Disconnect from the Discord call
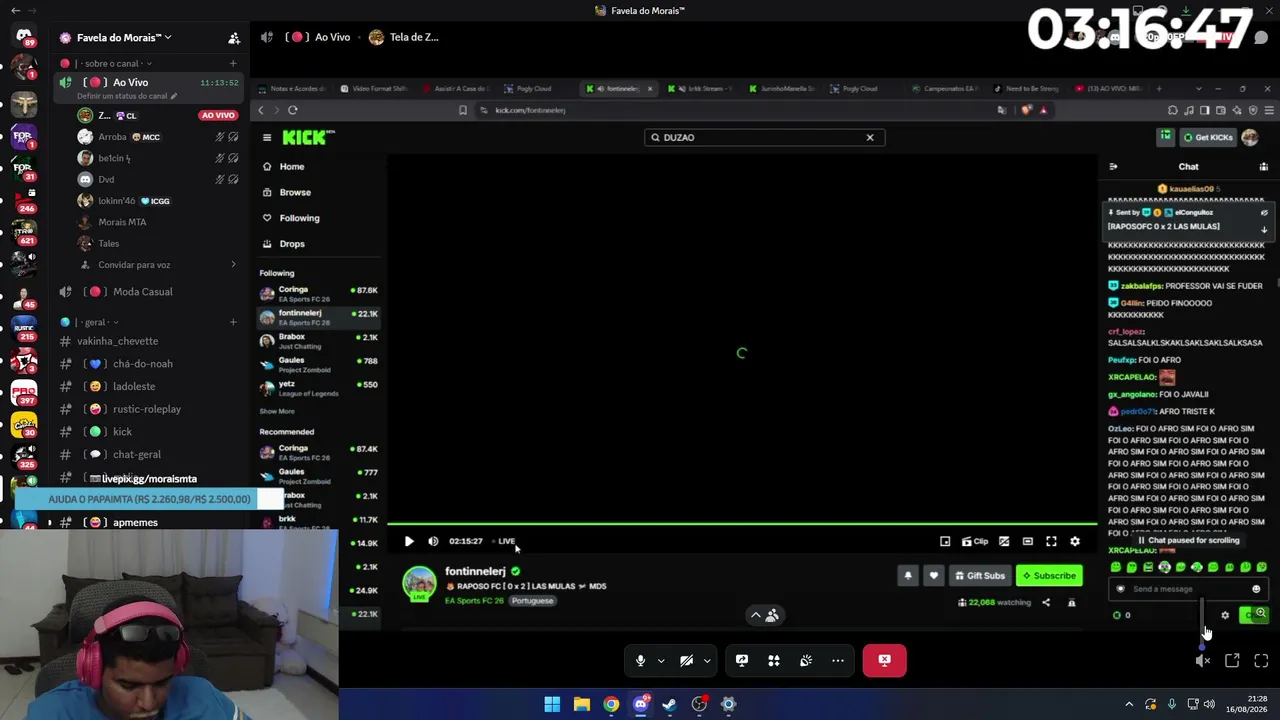Viewport: 1280px width, 720px height. tap(884, 661)
